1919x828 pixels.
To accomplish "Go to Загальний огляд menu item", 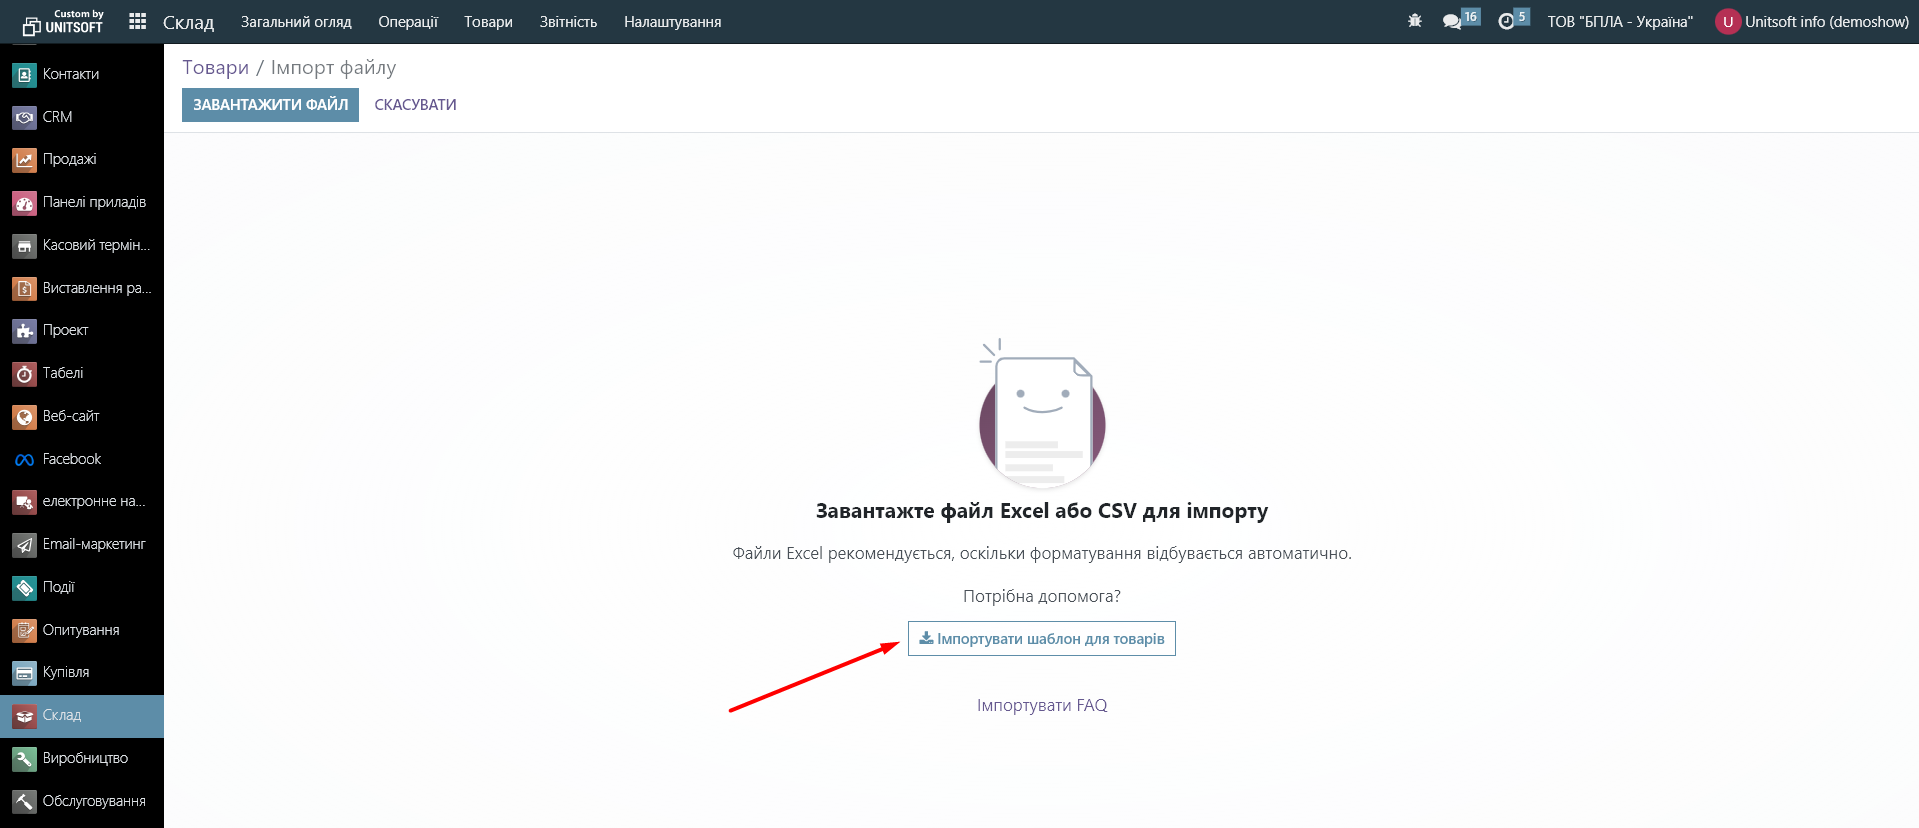I will point(296,22).
